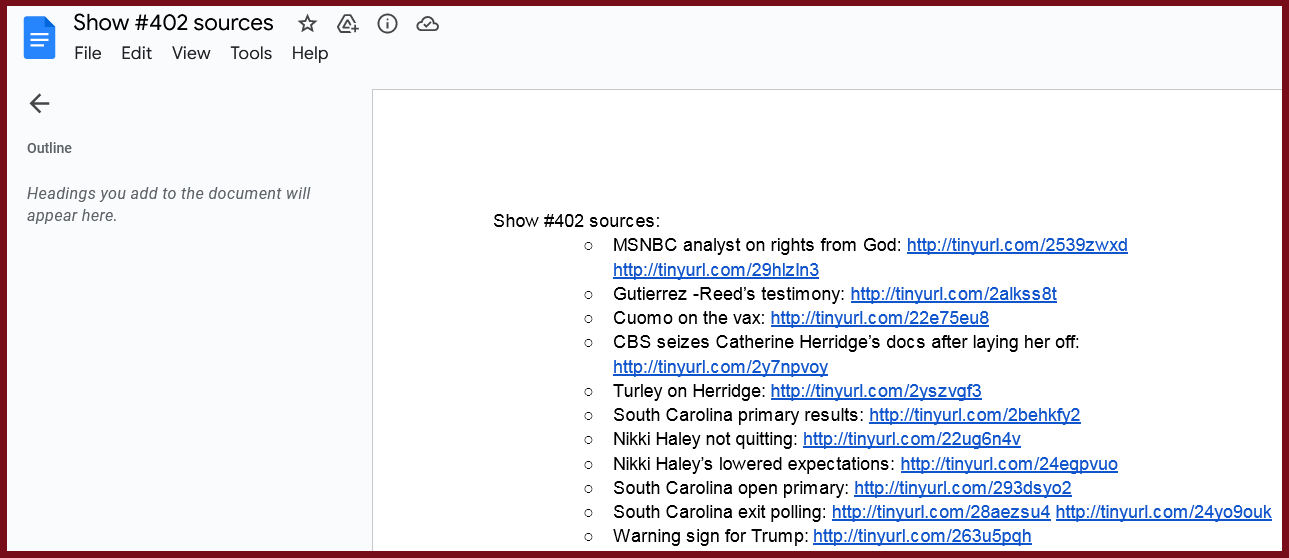Open exit polling link tinyurl.com/28aezsu4
This screenshot has width=1289, height=558.
click(941, 512)
